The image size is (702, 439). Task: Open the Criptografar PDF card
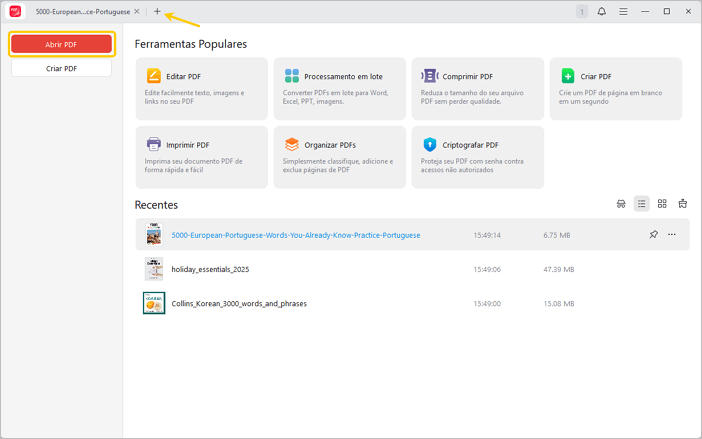click(478, 157)
